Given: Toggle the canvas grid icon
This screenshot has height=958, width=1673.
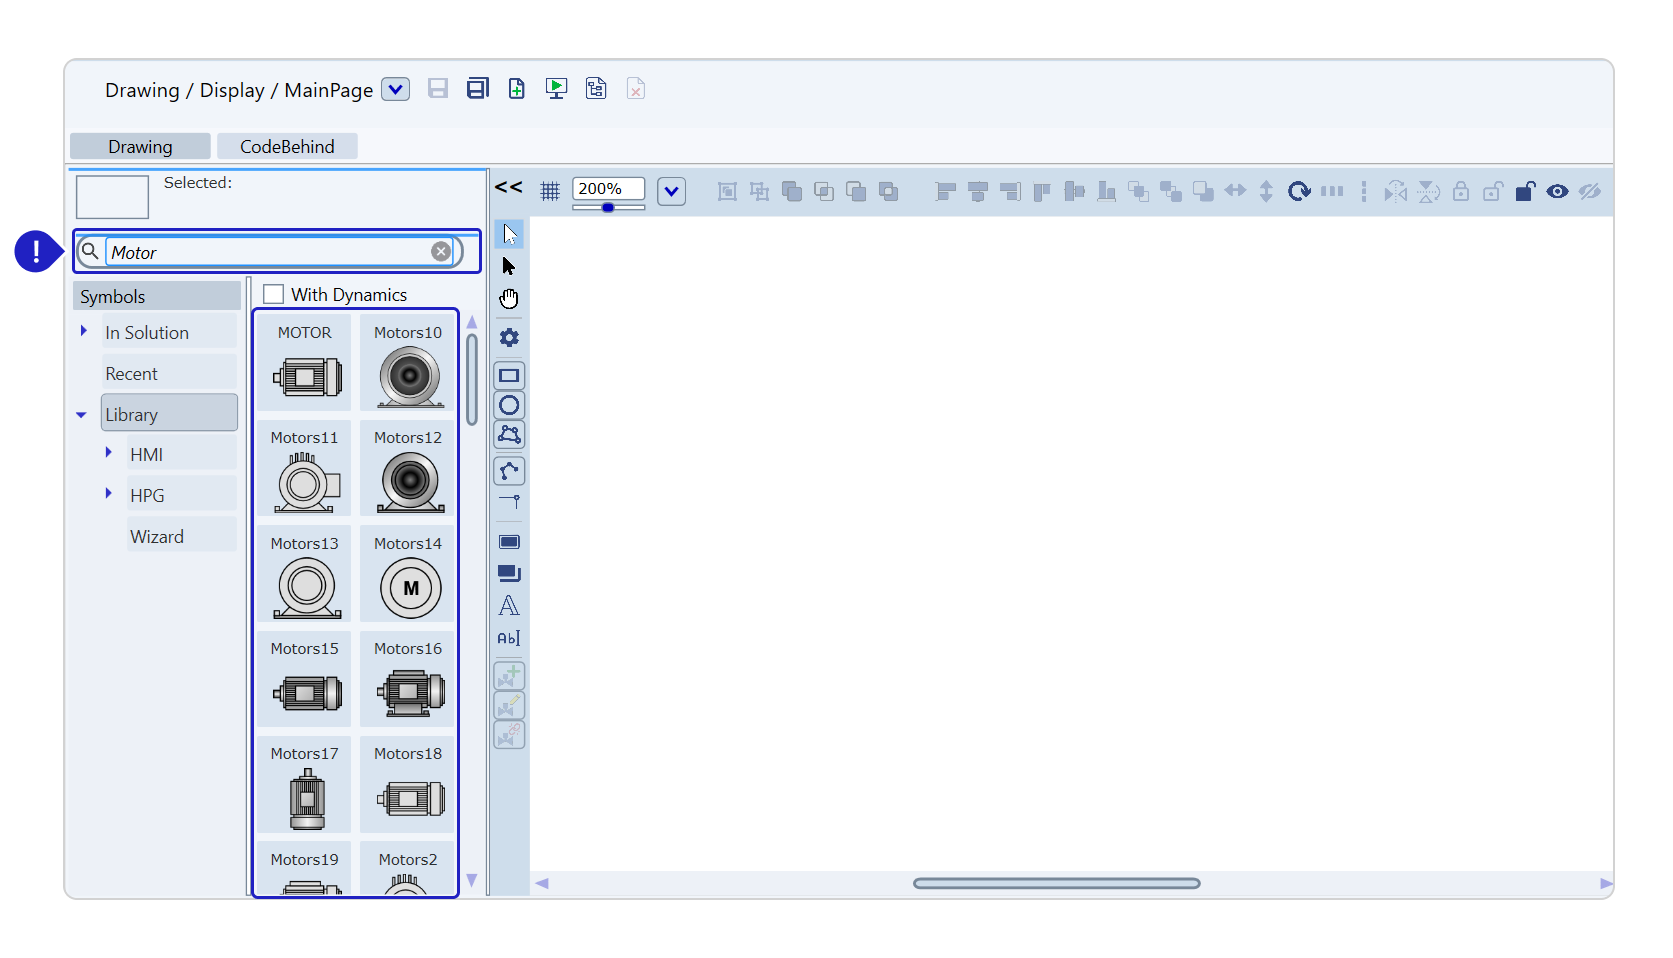Looking at the screenshot, I should [x=550, y=191].
